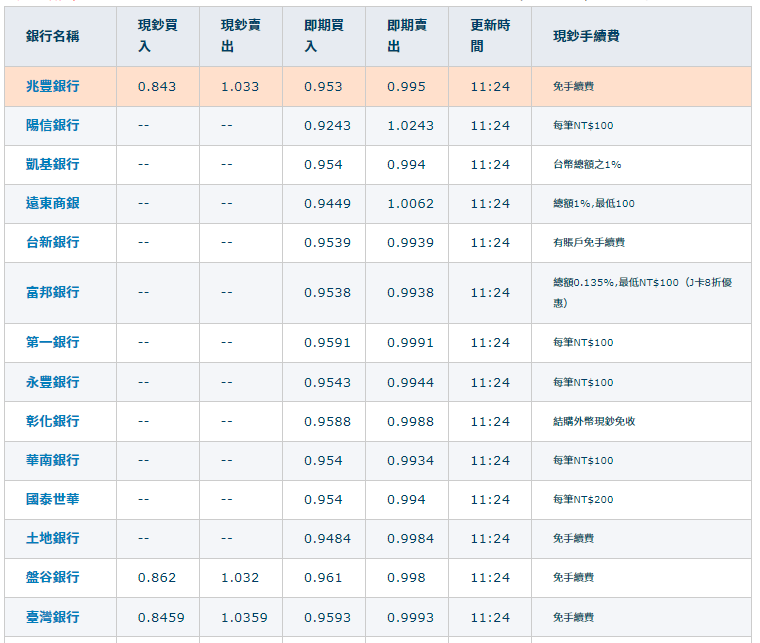
Task: Click the 銀行名稱 column header
Action: tap(53, 36)
